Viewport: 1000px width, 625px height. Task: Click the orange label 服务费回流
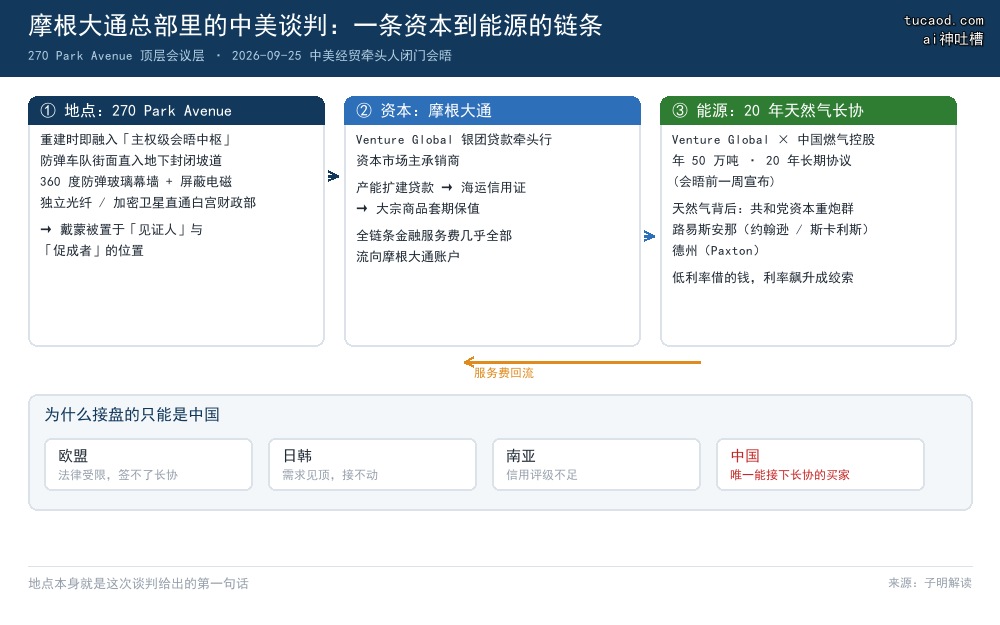(504, 373)
